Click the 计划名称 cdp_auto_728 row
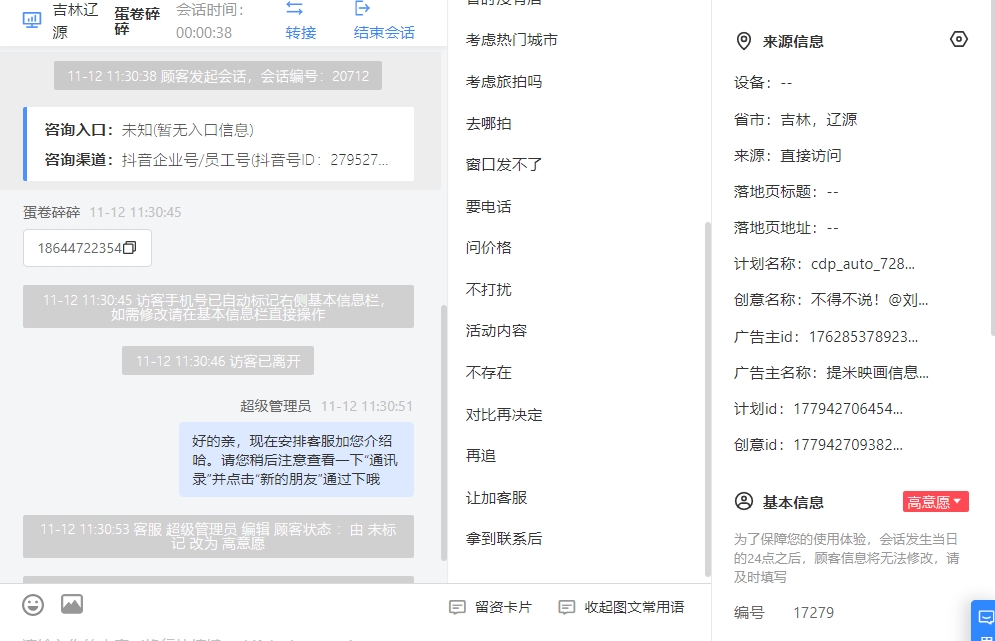This screenshot has width=995, height=641. (824, 264)
